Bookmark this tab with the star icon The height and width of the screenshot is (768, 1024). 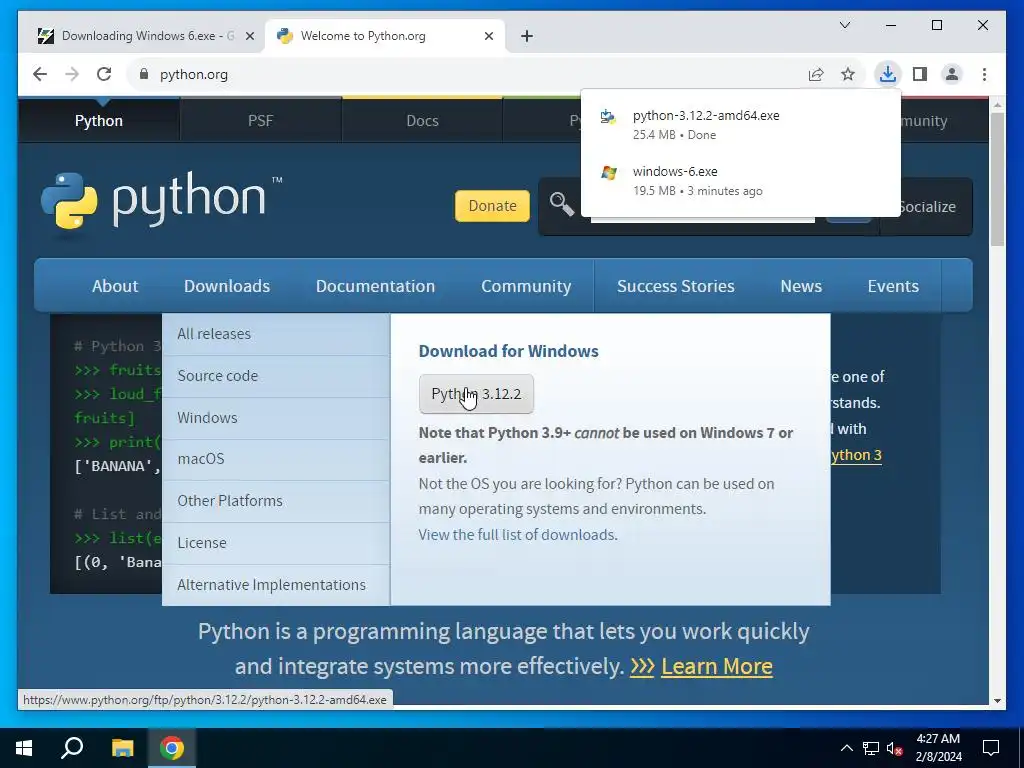(848, 74)
